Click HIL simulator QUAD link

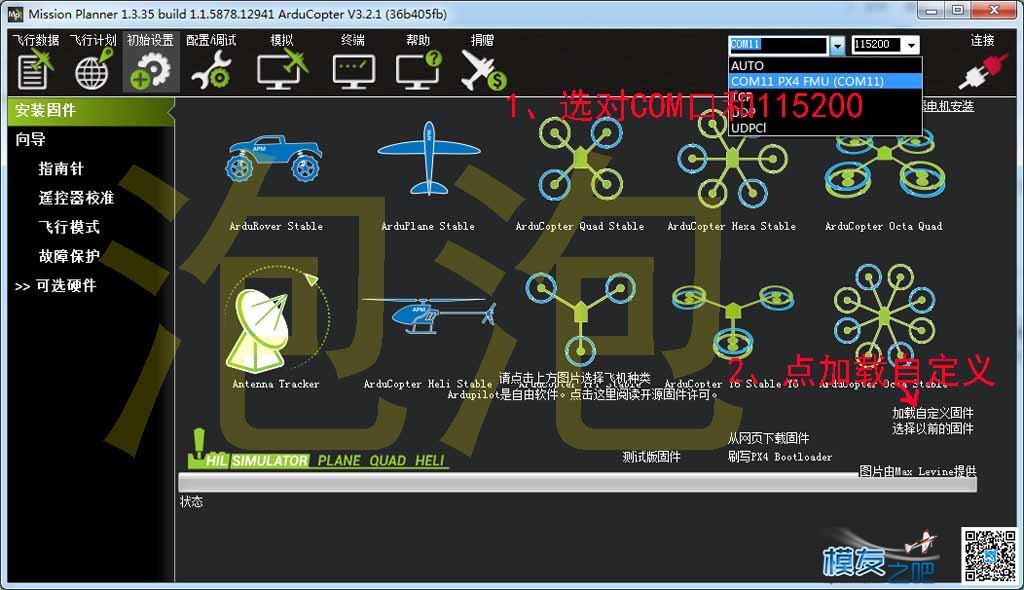[387, 461]
